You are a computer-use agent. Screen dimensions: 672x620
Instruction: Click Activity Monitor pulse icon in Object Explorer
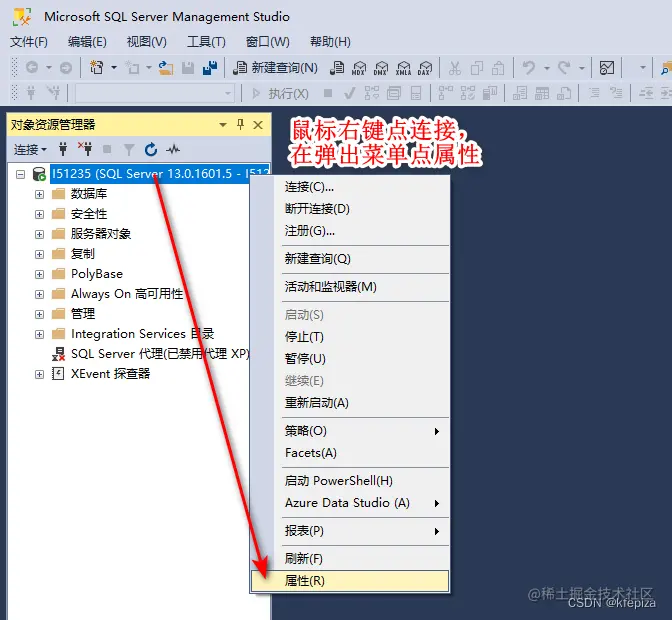click(x=173, y=150)
